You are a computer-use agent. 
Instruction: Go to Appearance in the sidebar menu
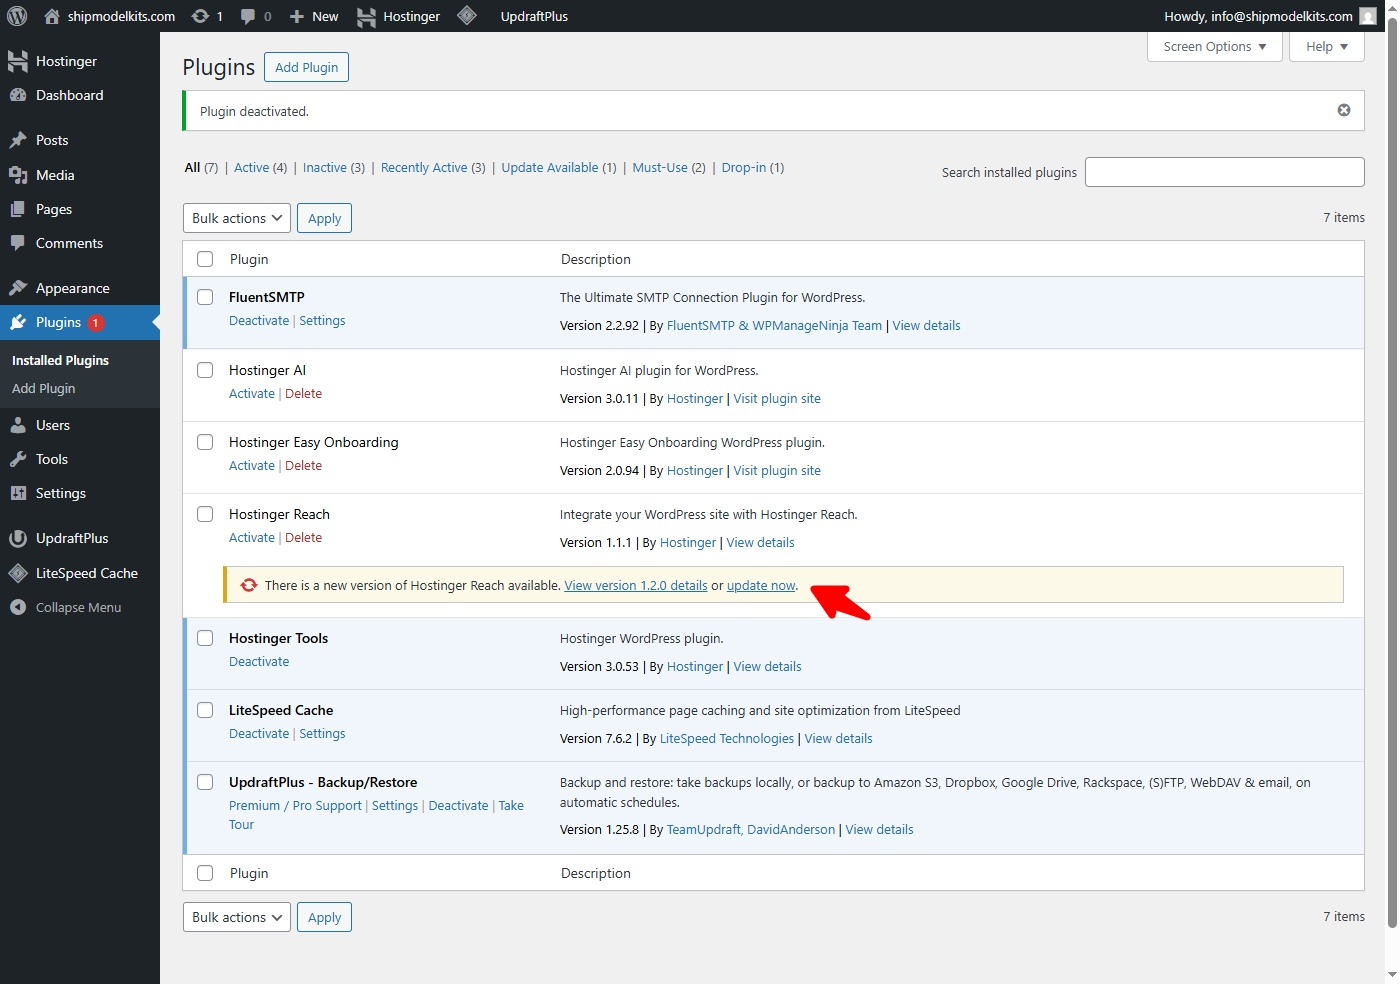click(72, 288)
